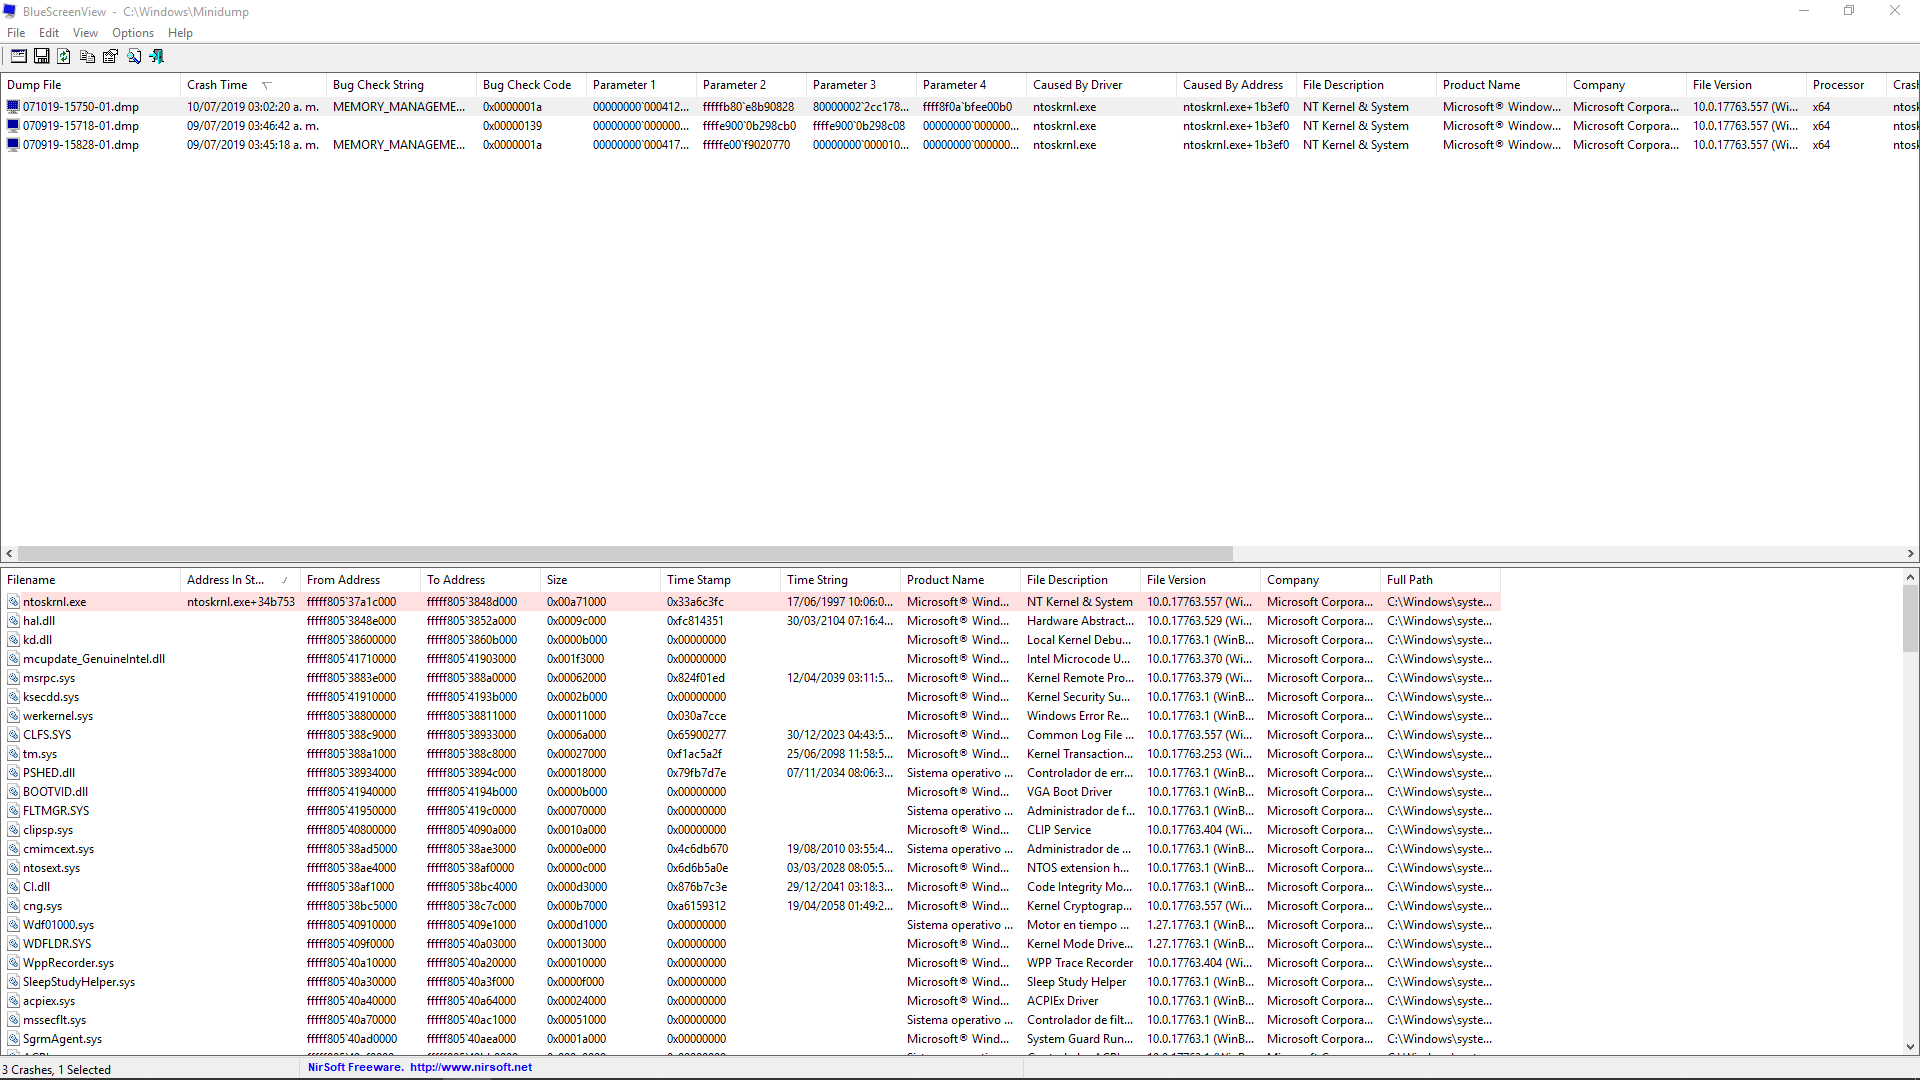Sort drivers by Address In Stack column
This screenshot has width=1920, height=1080.
tap(225, 580)
